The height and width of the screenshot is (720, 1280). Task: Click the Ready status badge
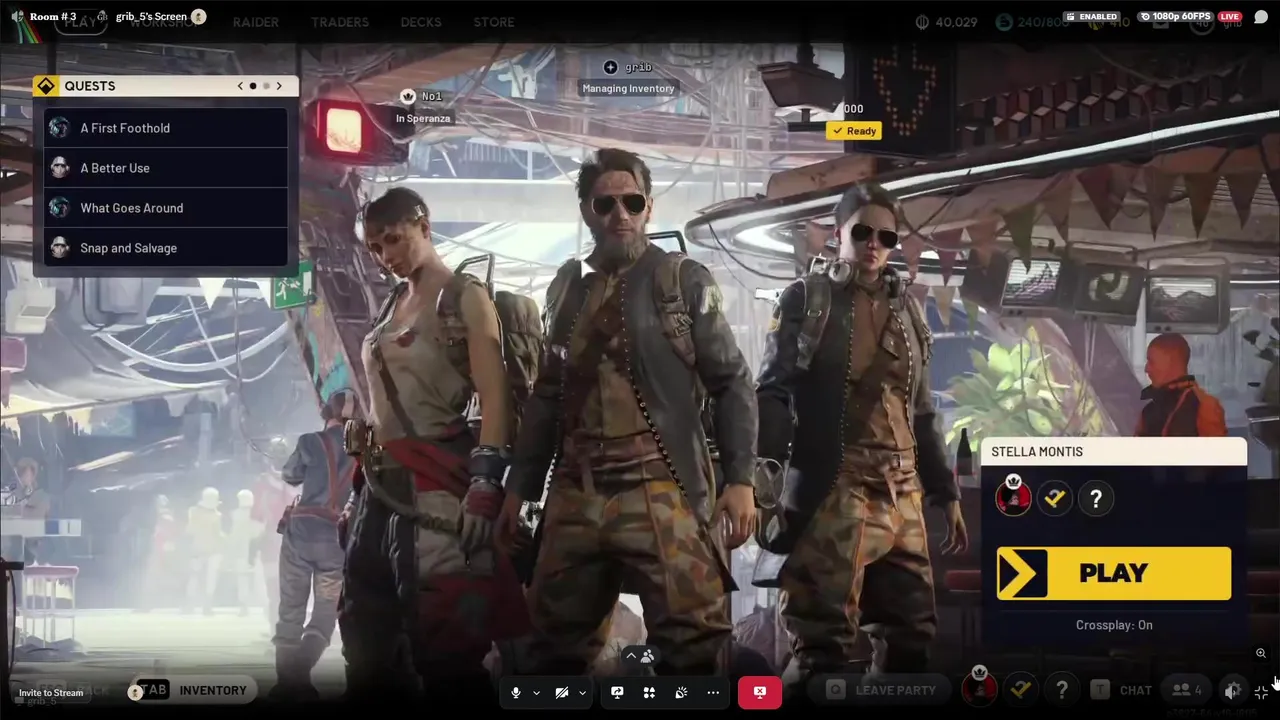(x=854, y=131)
